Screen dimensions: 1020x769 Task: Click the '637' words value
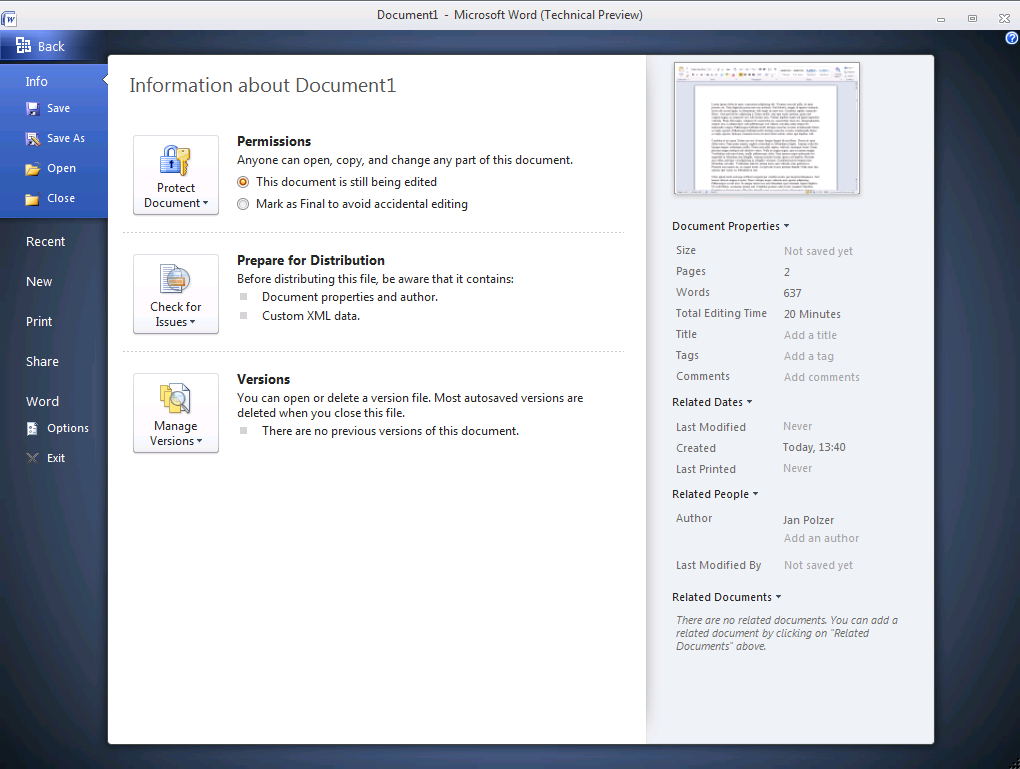click(792, 293)
